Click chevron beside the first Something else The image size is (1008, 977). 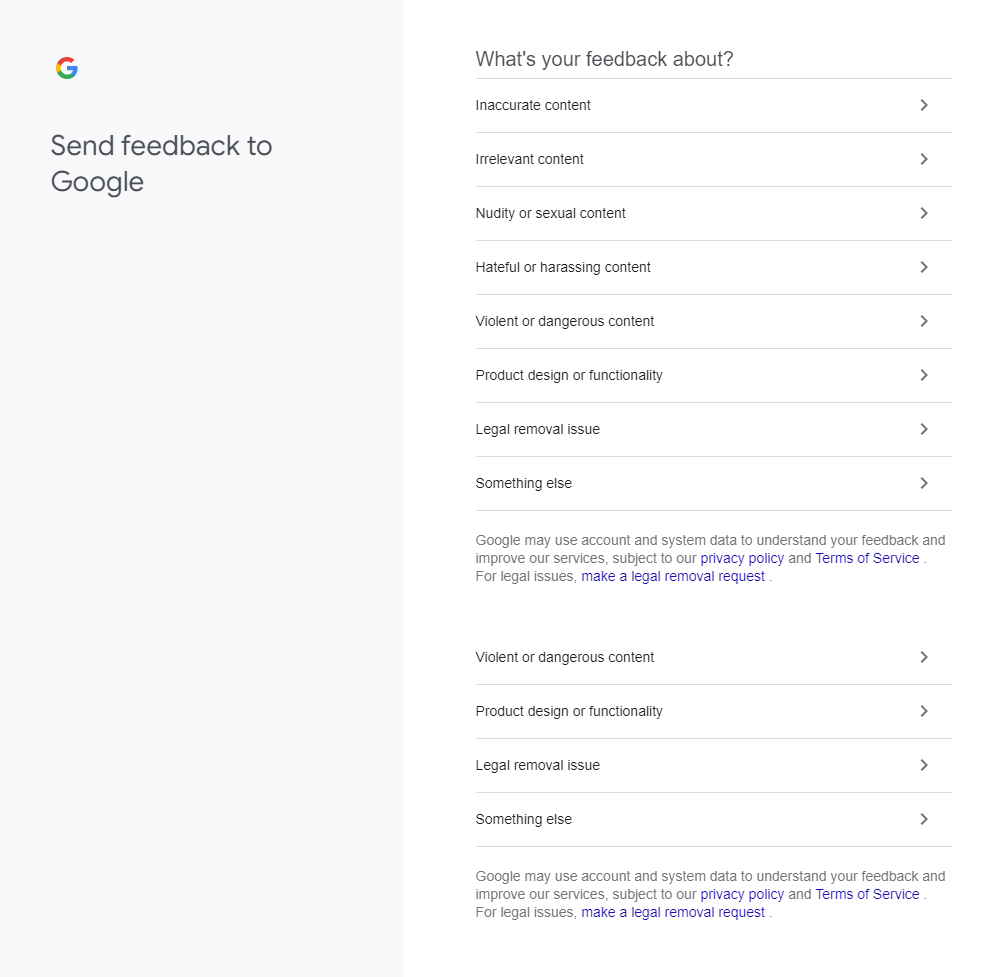click(924, 483)
